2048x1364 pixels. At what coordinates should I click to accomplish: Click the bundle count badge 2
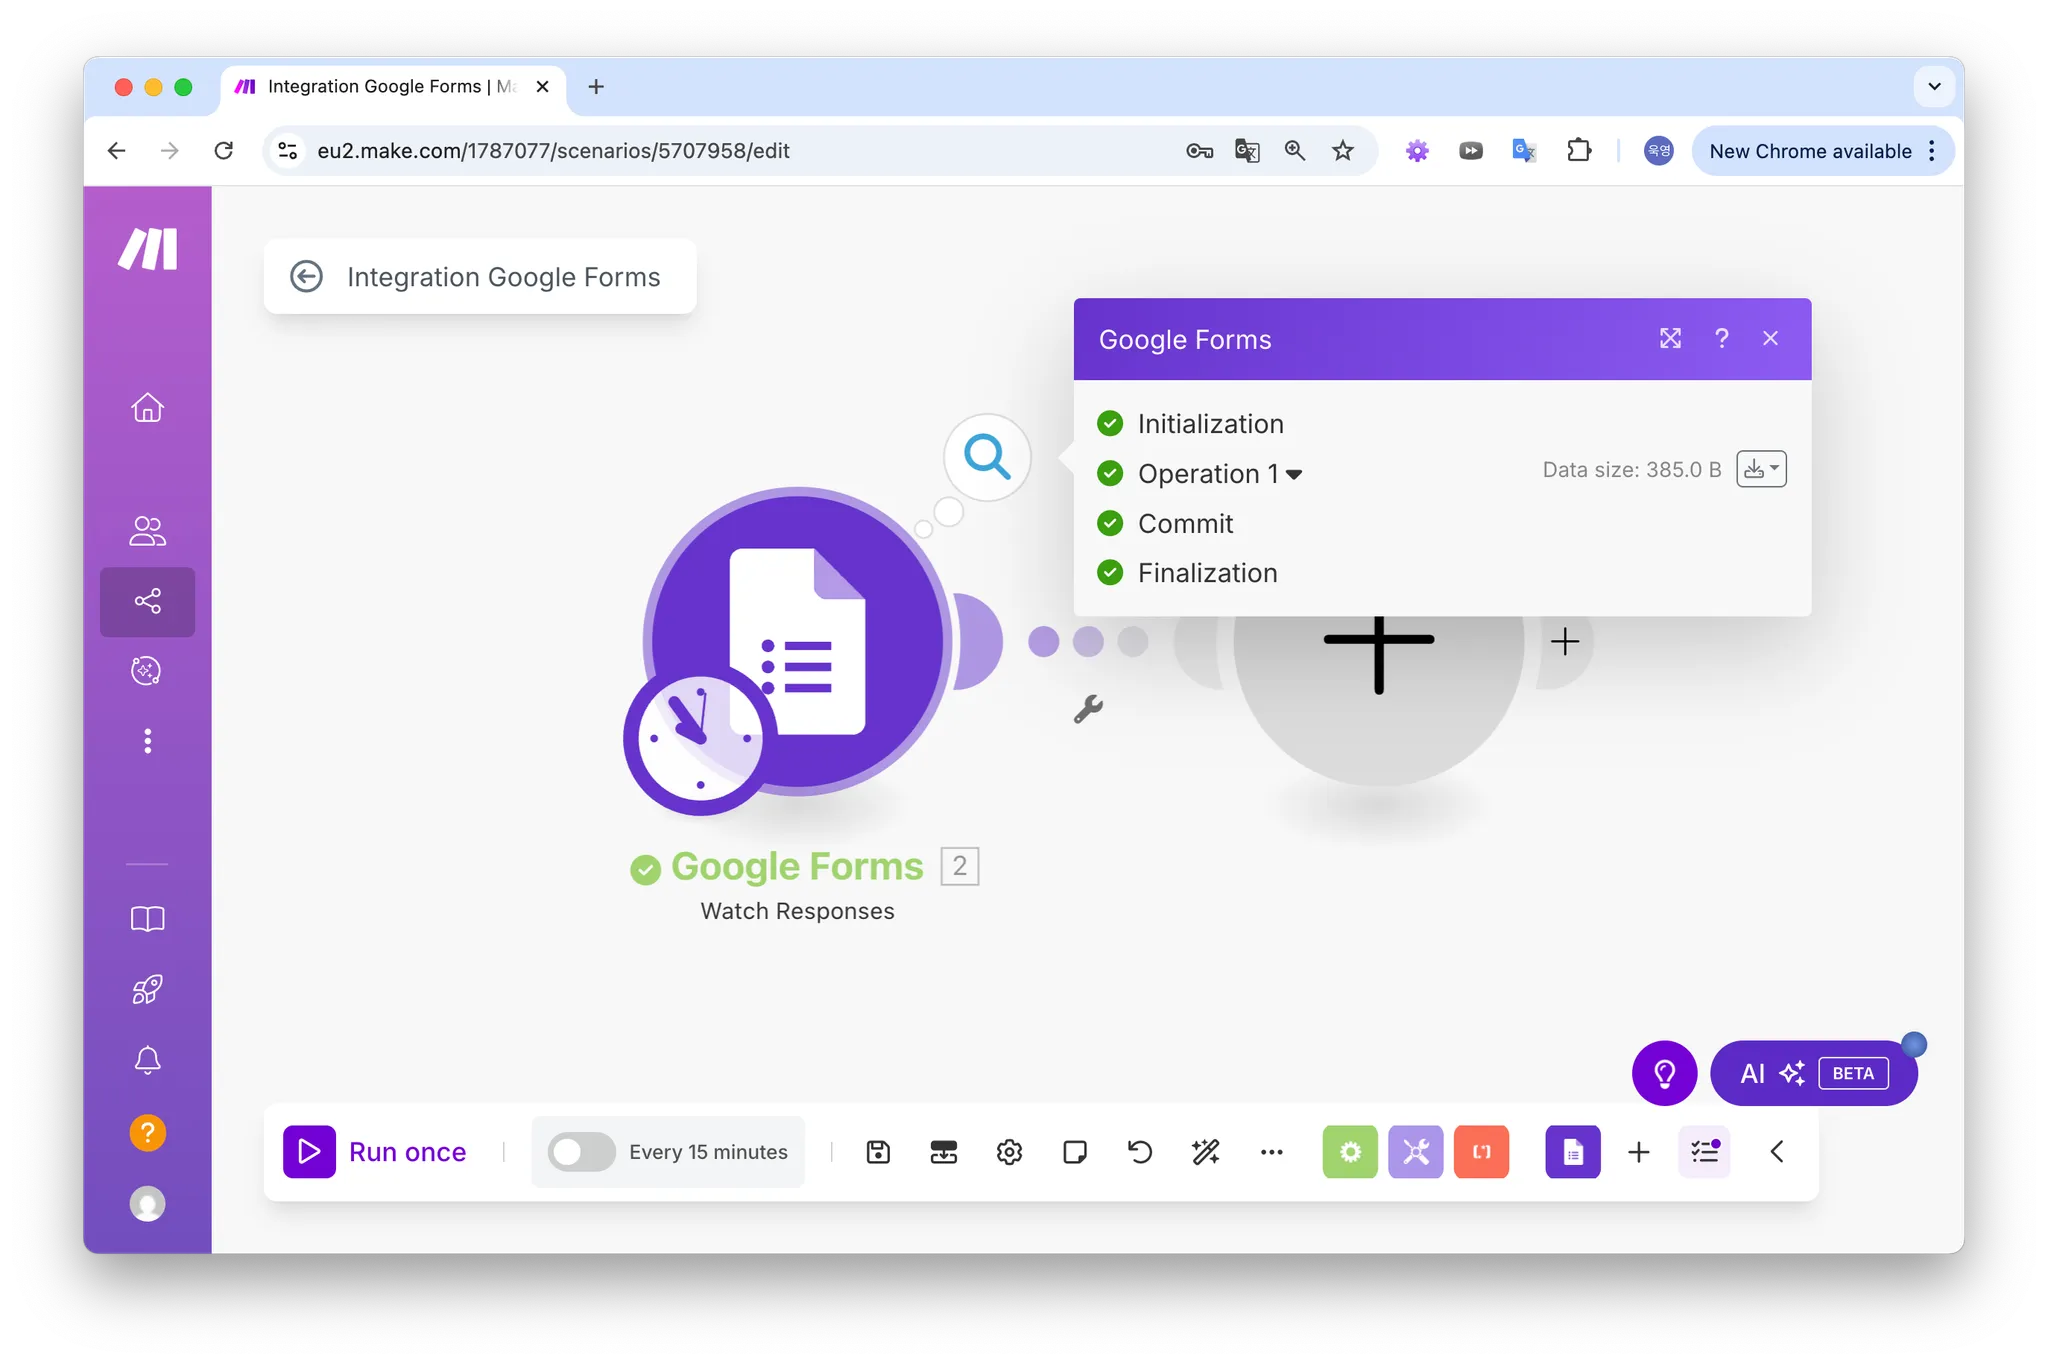point(960,866)
